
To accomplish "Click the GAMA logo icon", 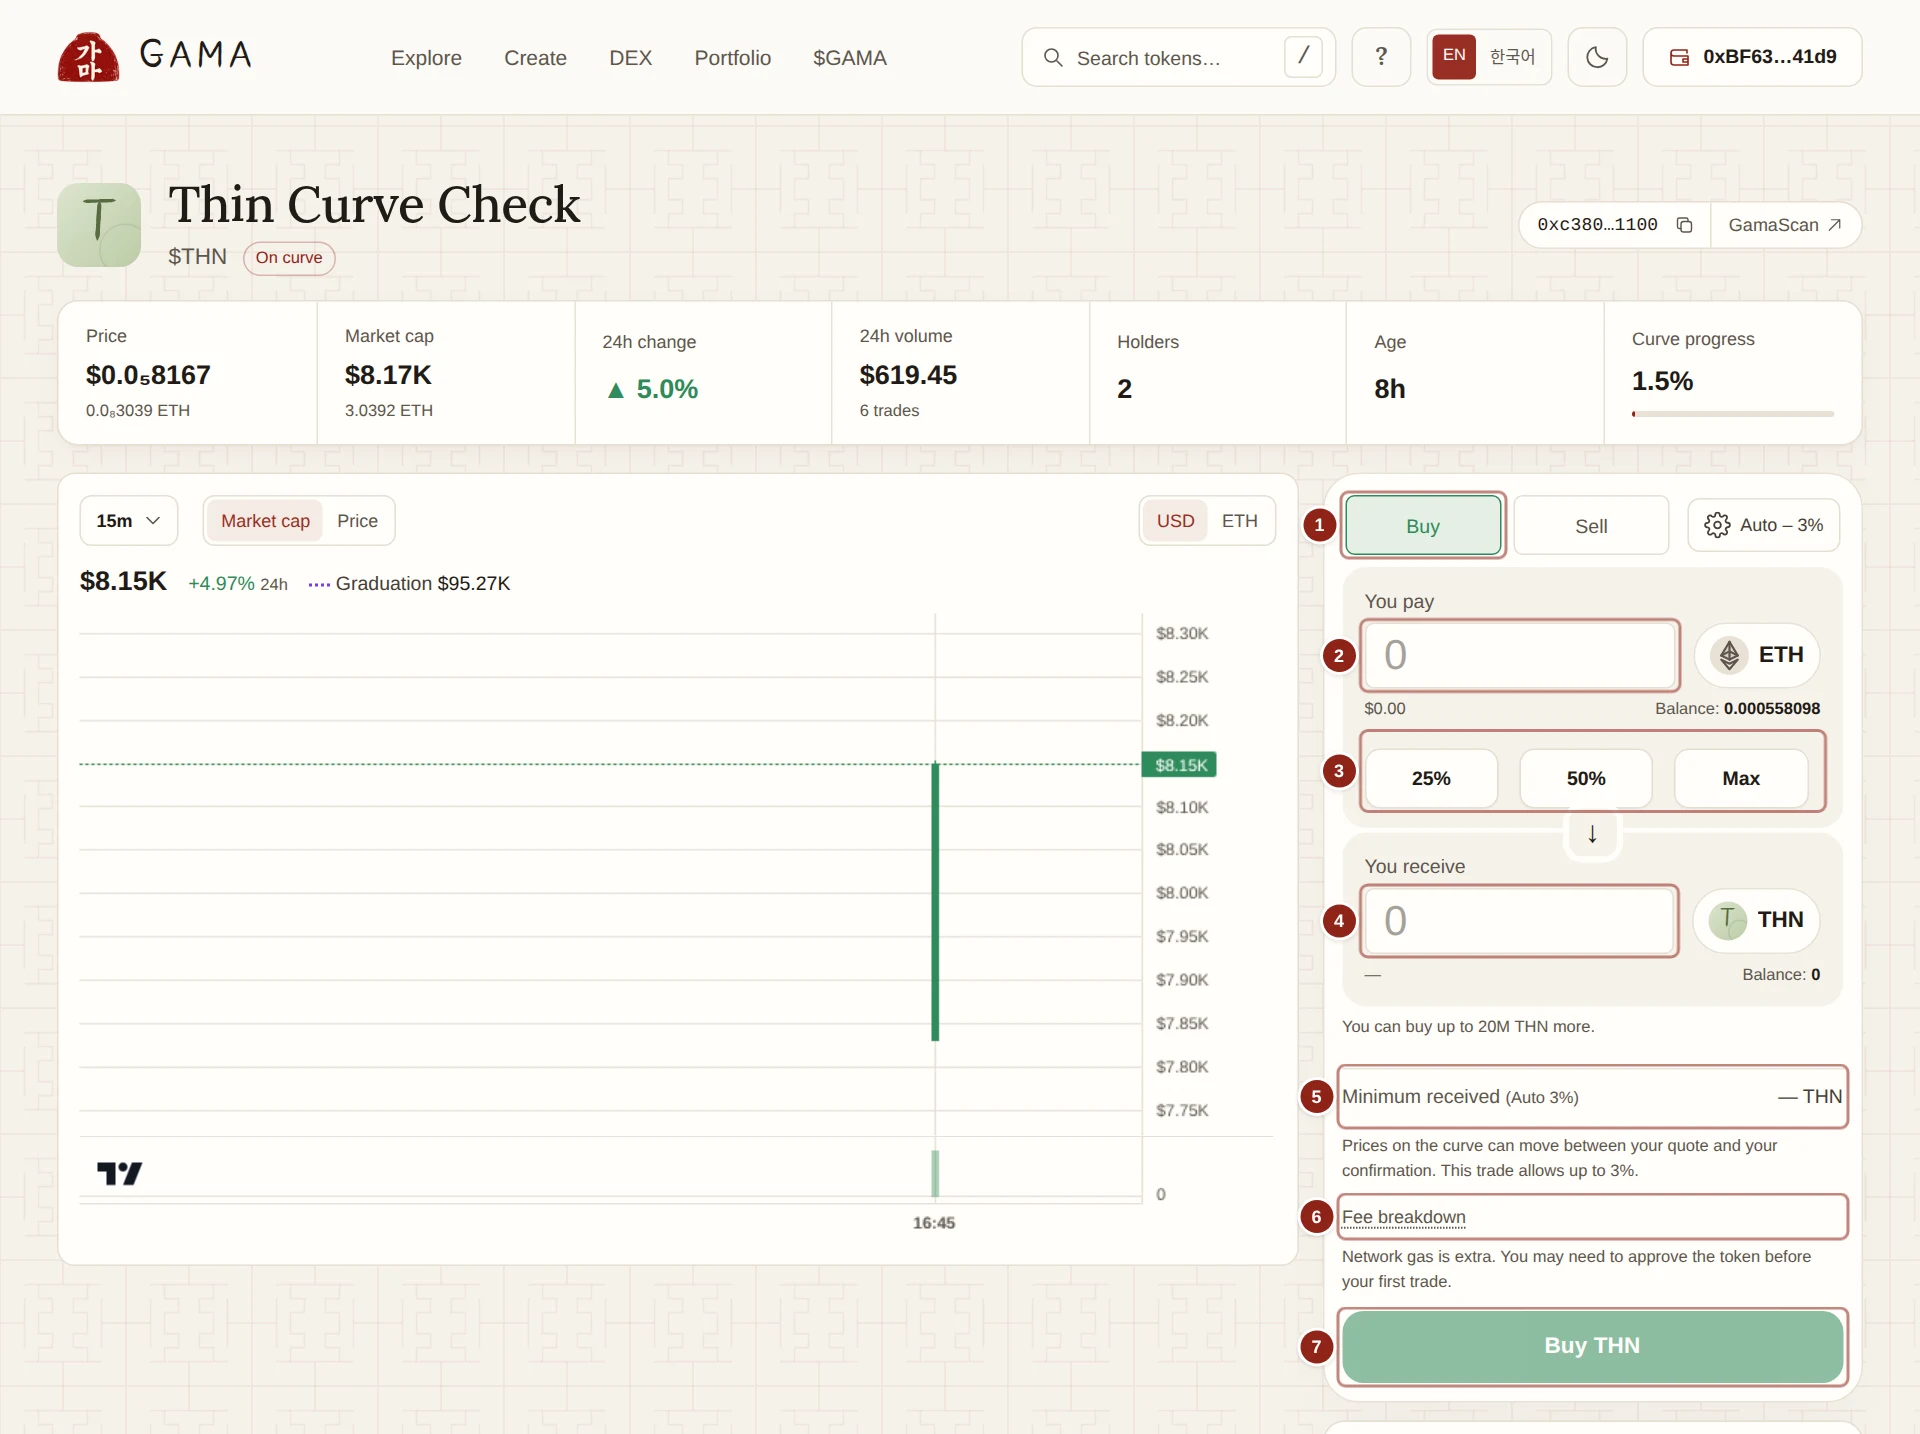I will coord(88,57).
